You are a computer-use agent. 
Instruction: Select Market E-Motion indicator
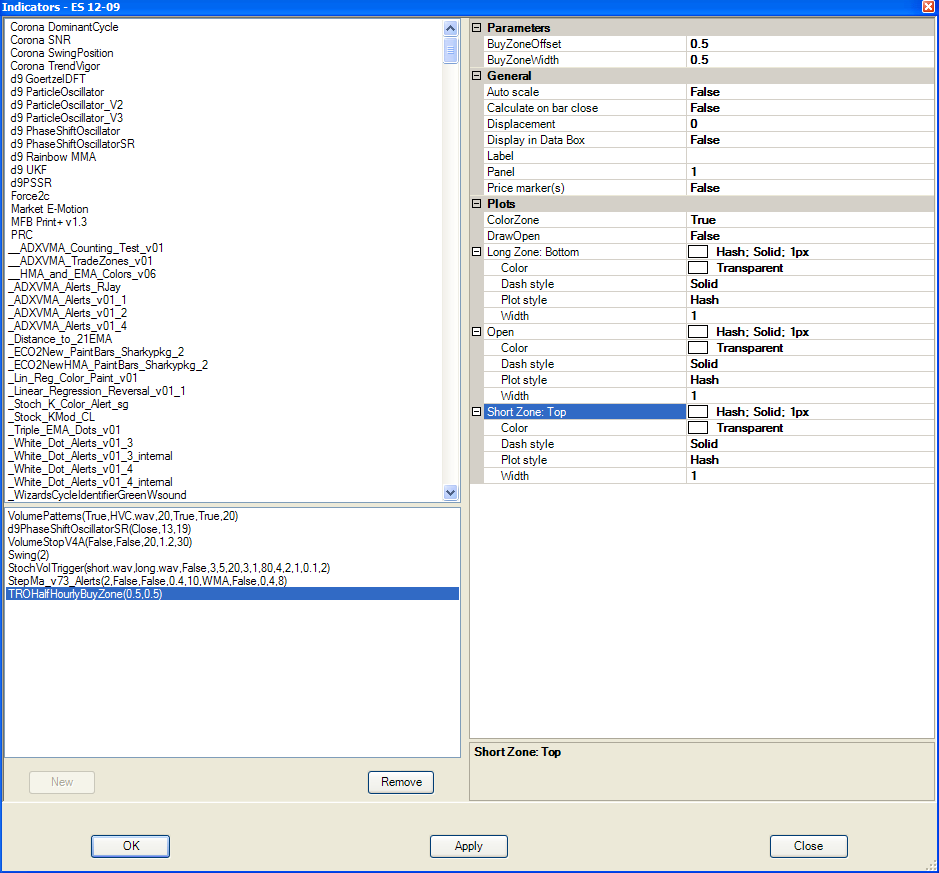point(50,209)
